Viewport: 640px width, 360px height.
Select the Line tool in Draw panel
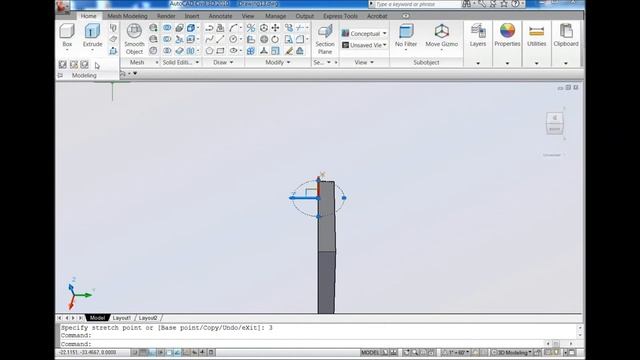[220, 39]
